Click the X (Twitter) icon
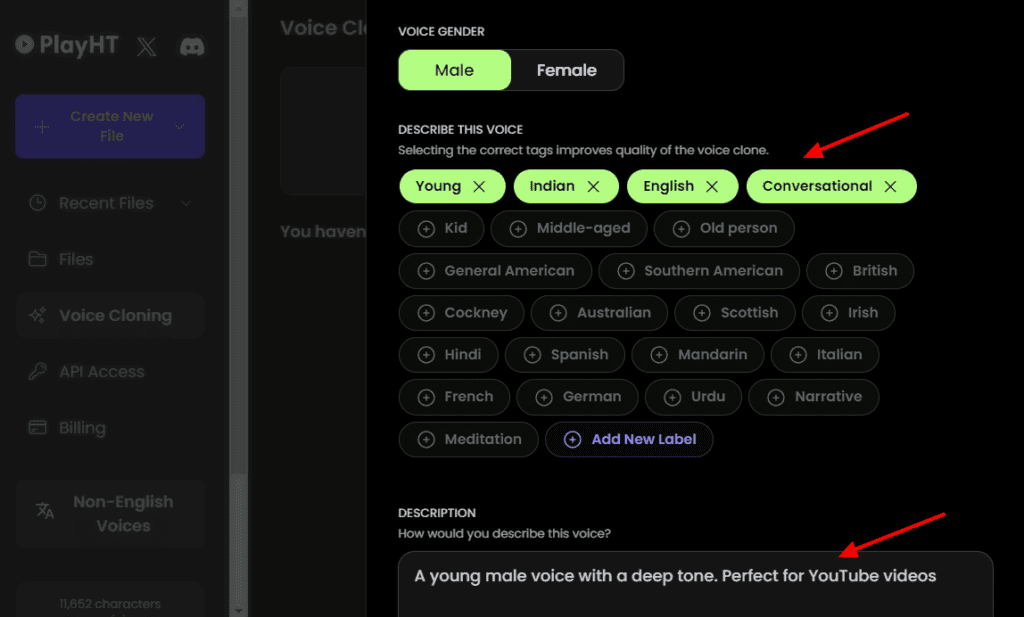The image size is (1024, 617). pos(146,45)
